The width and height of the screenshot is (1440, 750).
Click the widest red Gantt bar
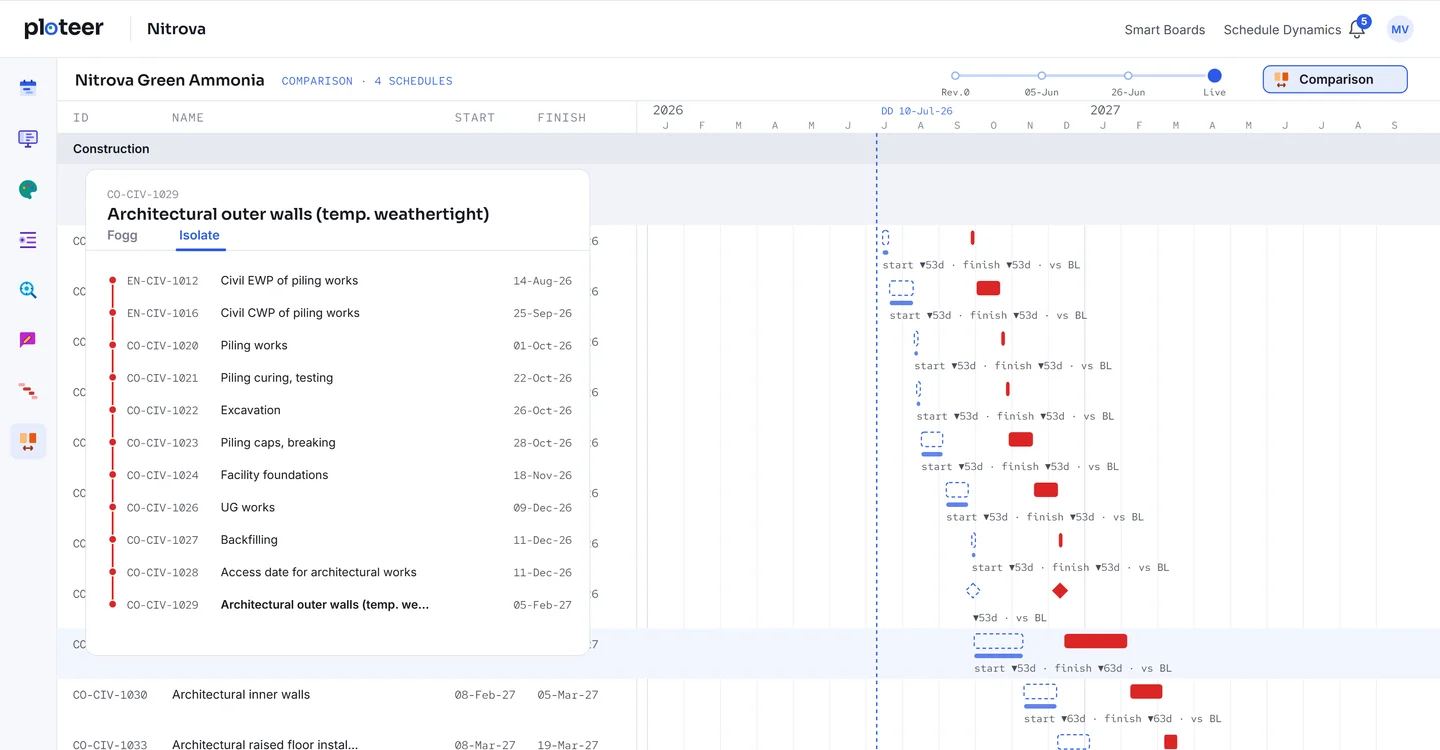click(1096, 641)
